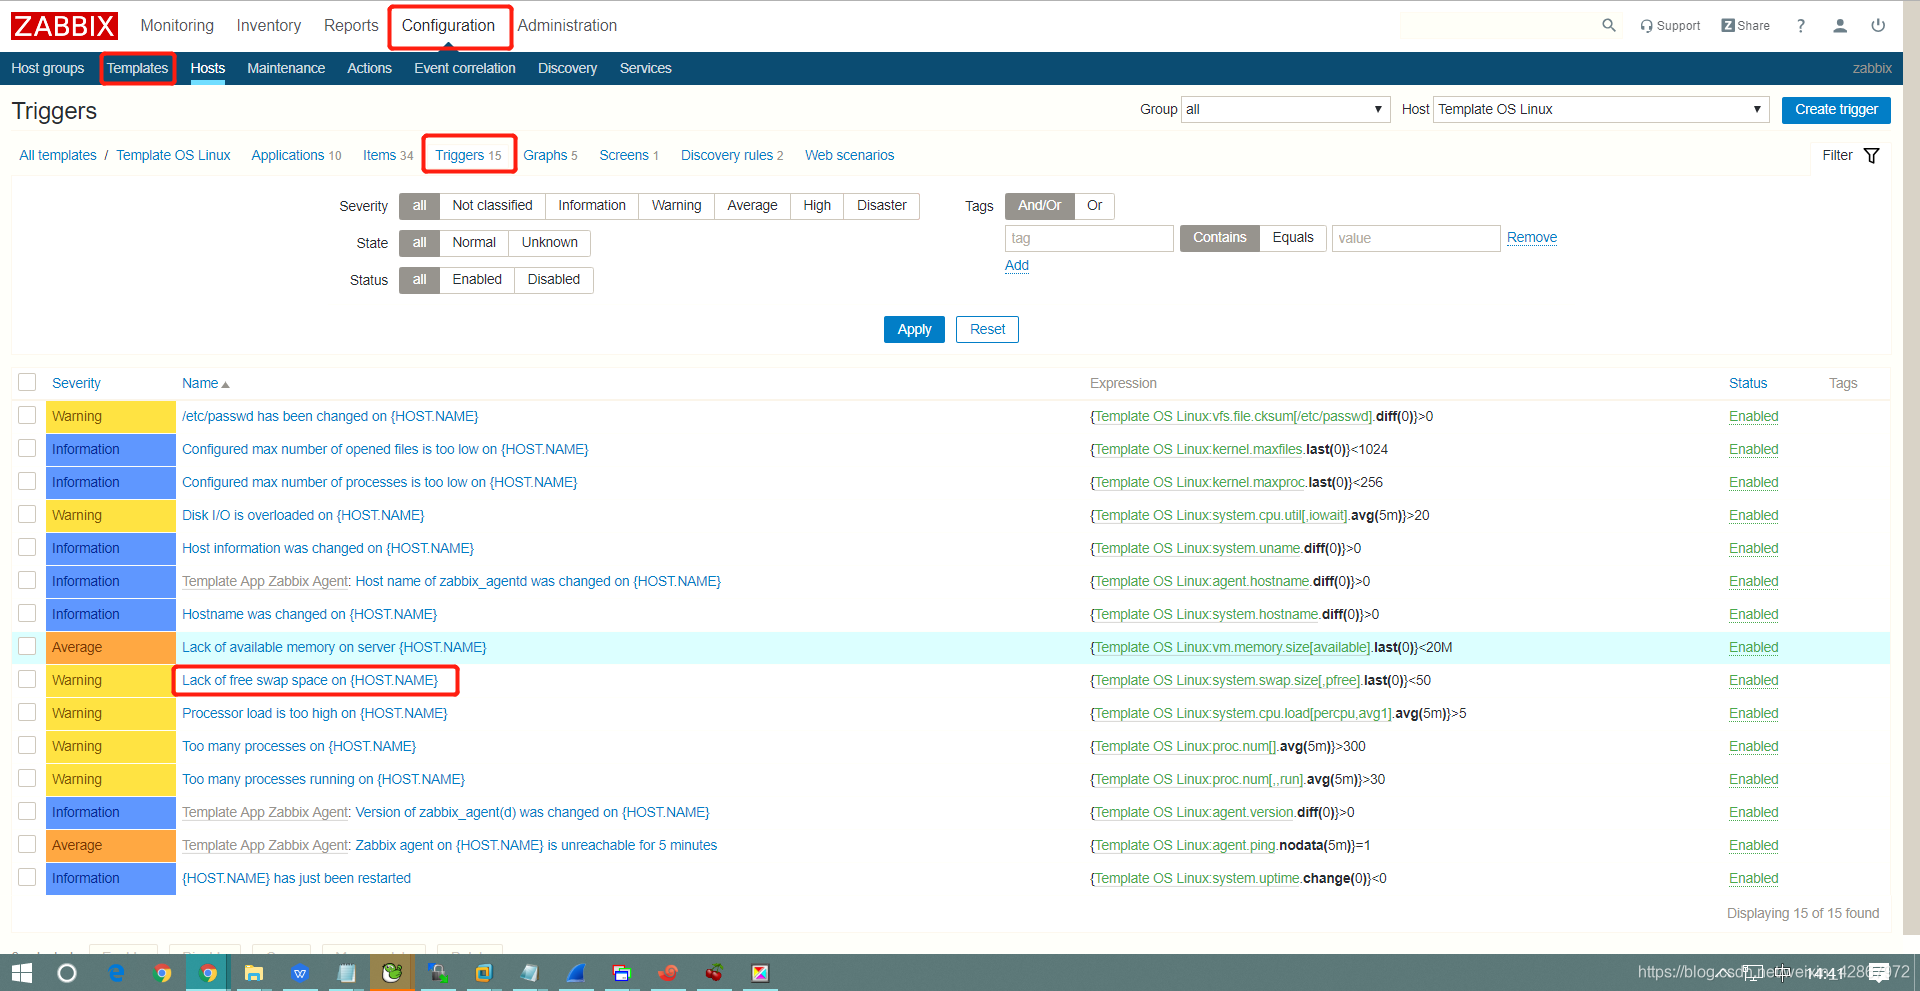Filter severity by High

pyautogui.click(x=817, y=205)
